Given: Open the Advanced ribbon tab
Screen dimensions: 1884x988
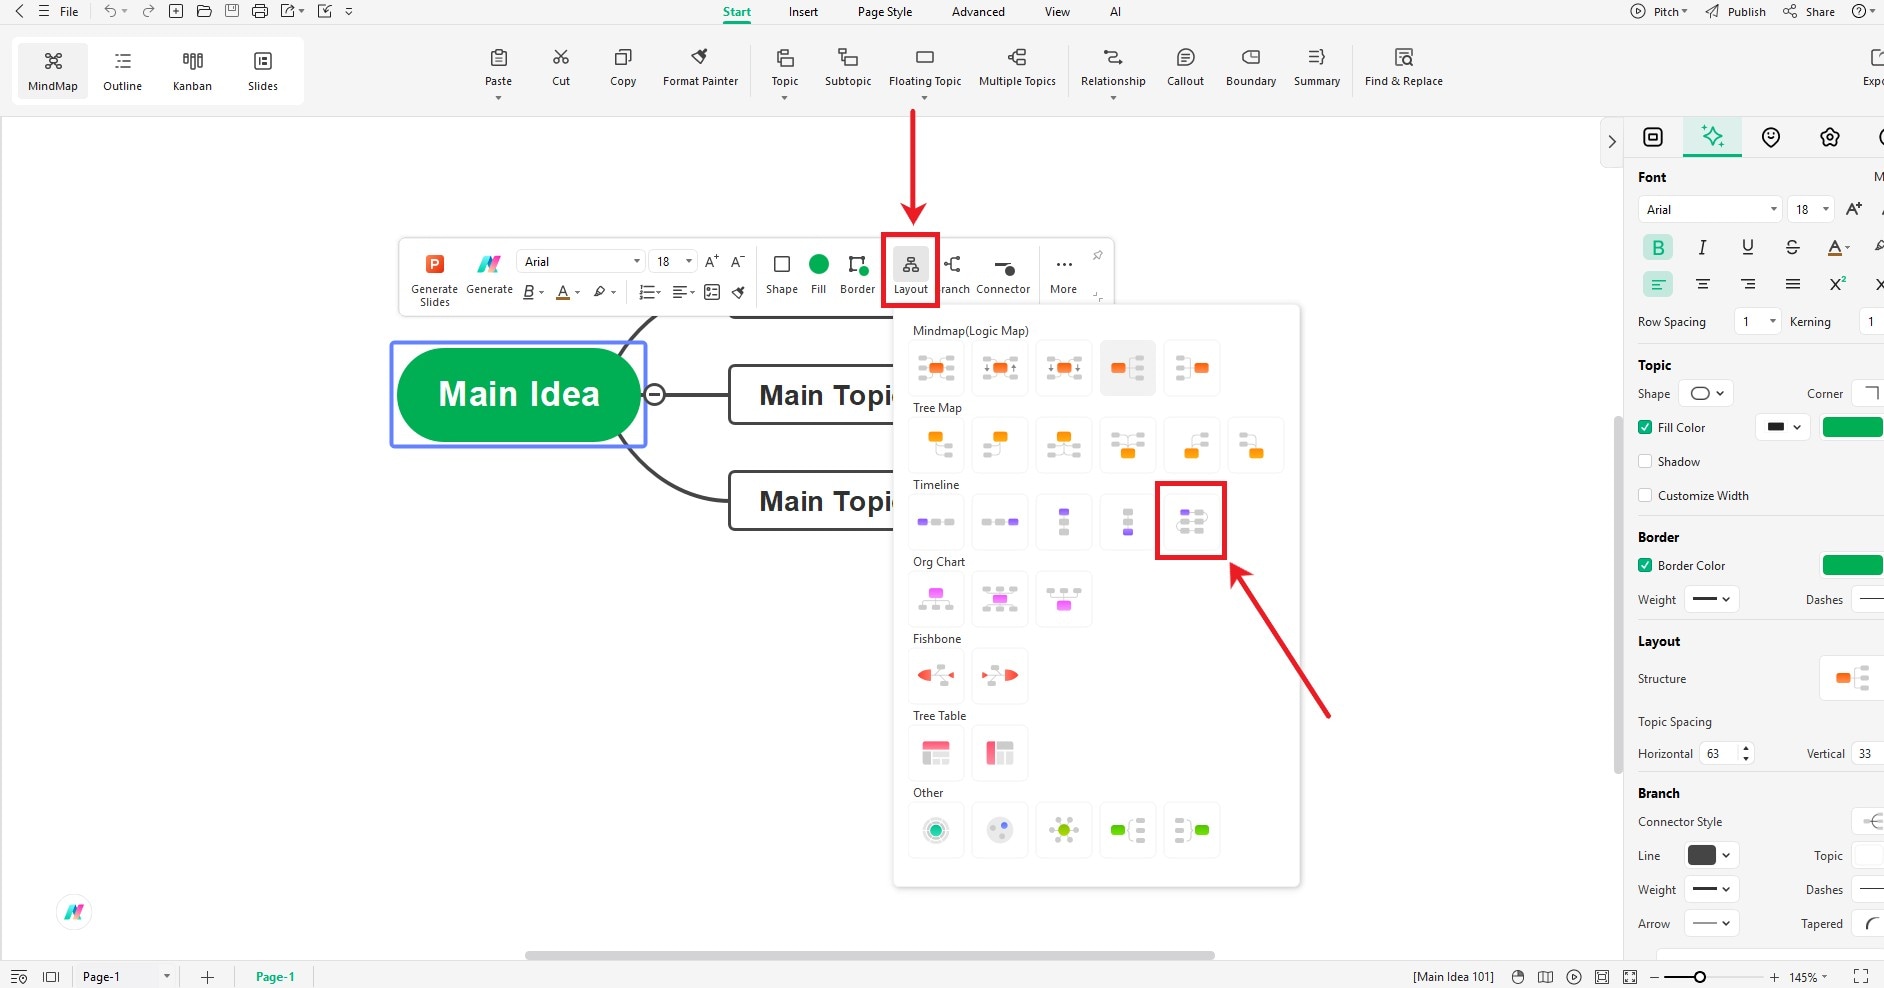Looking at the screenshot, I should 978,12.
